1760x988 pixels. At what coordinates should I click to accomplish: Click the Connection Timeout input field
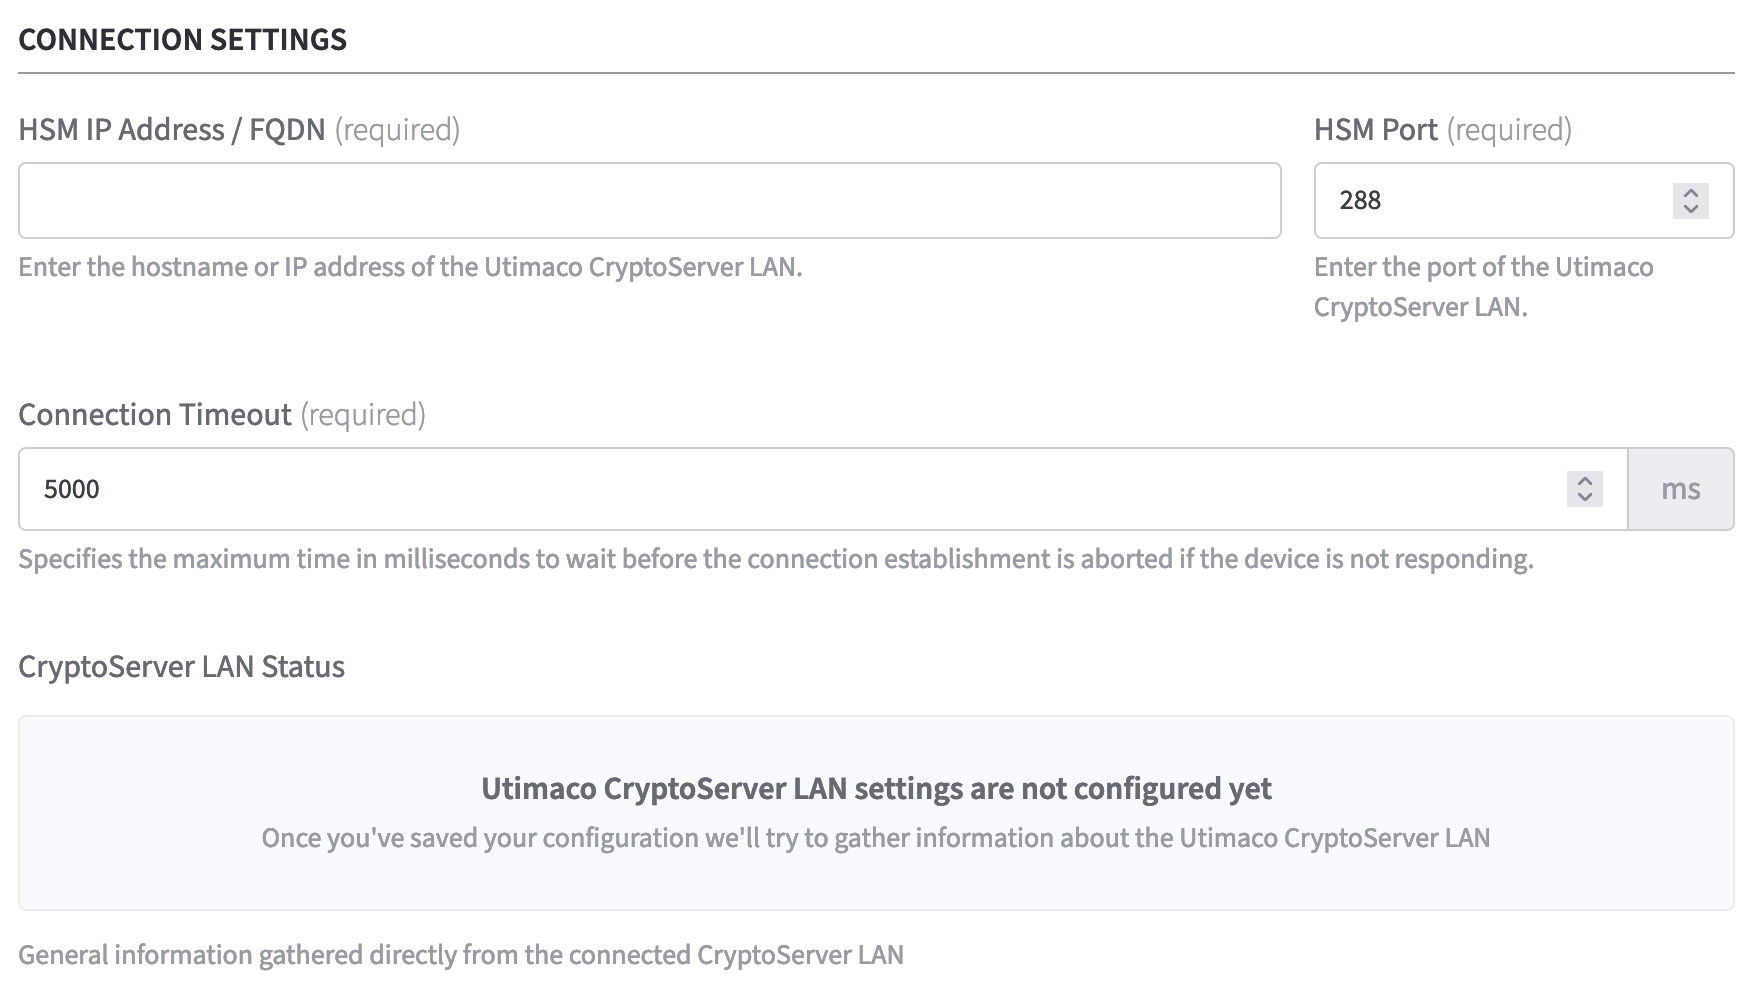(790, 489)
